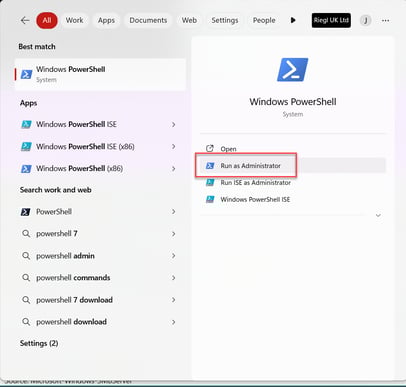
Task: Switch to the Apps filter tab
Action: [x=106, y=20]
